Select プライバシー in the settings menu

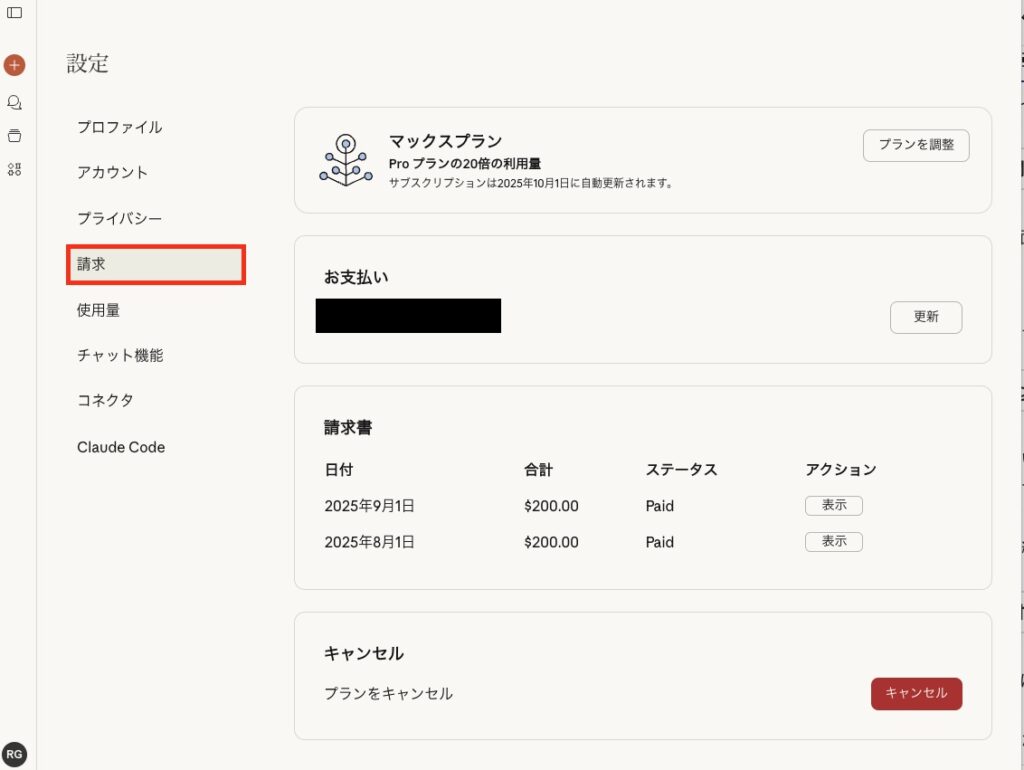[x=119, y=218]
